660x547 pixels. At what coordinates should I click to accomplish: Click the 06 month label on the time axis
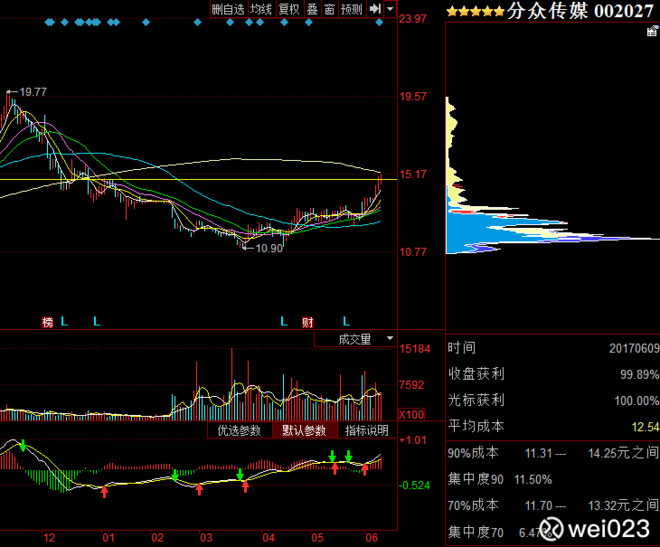pos(372,538)
